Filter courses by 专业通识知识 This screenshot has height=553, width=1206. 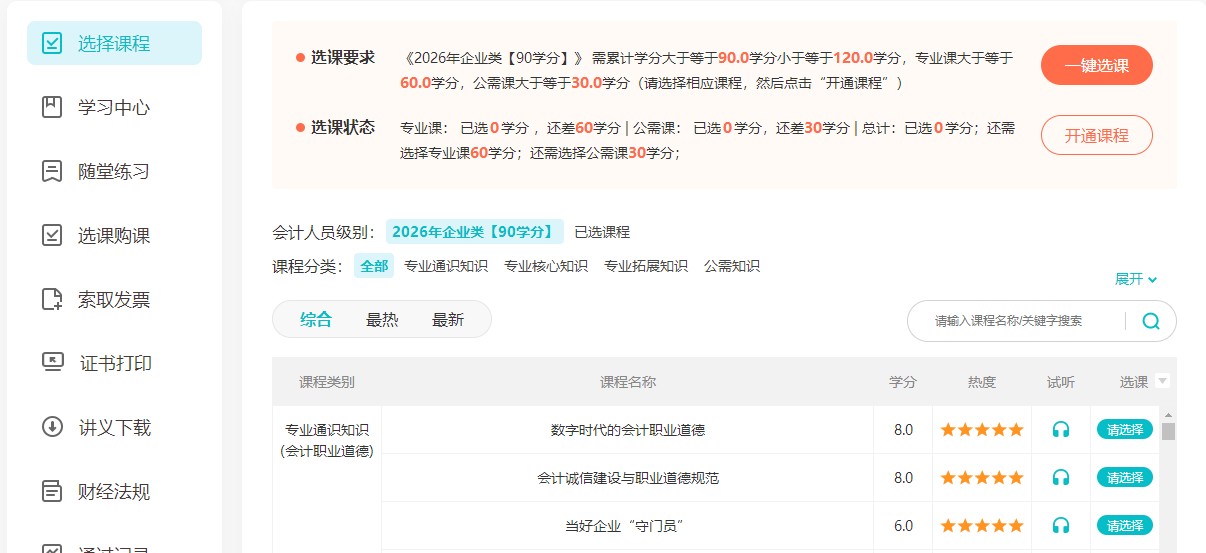[446, 266]
